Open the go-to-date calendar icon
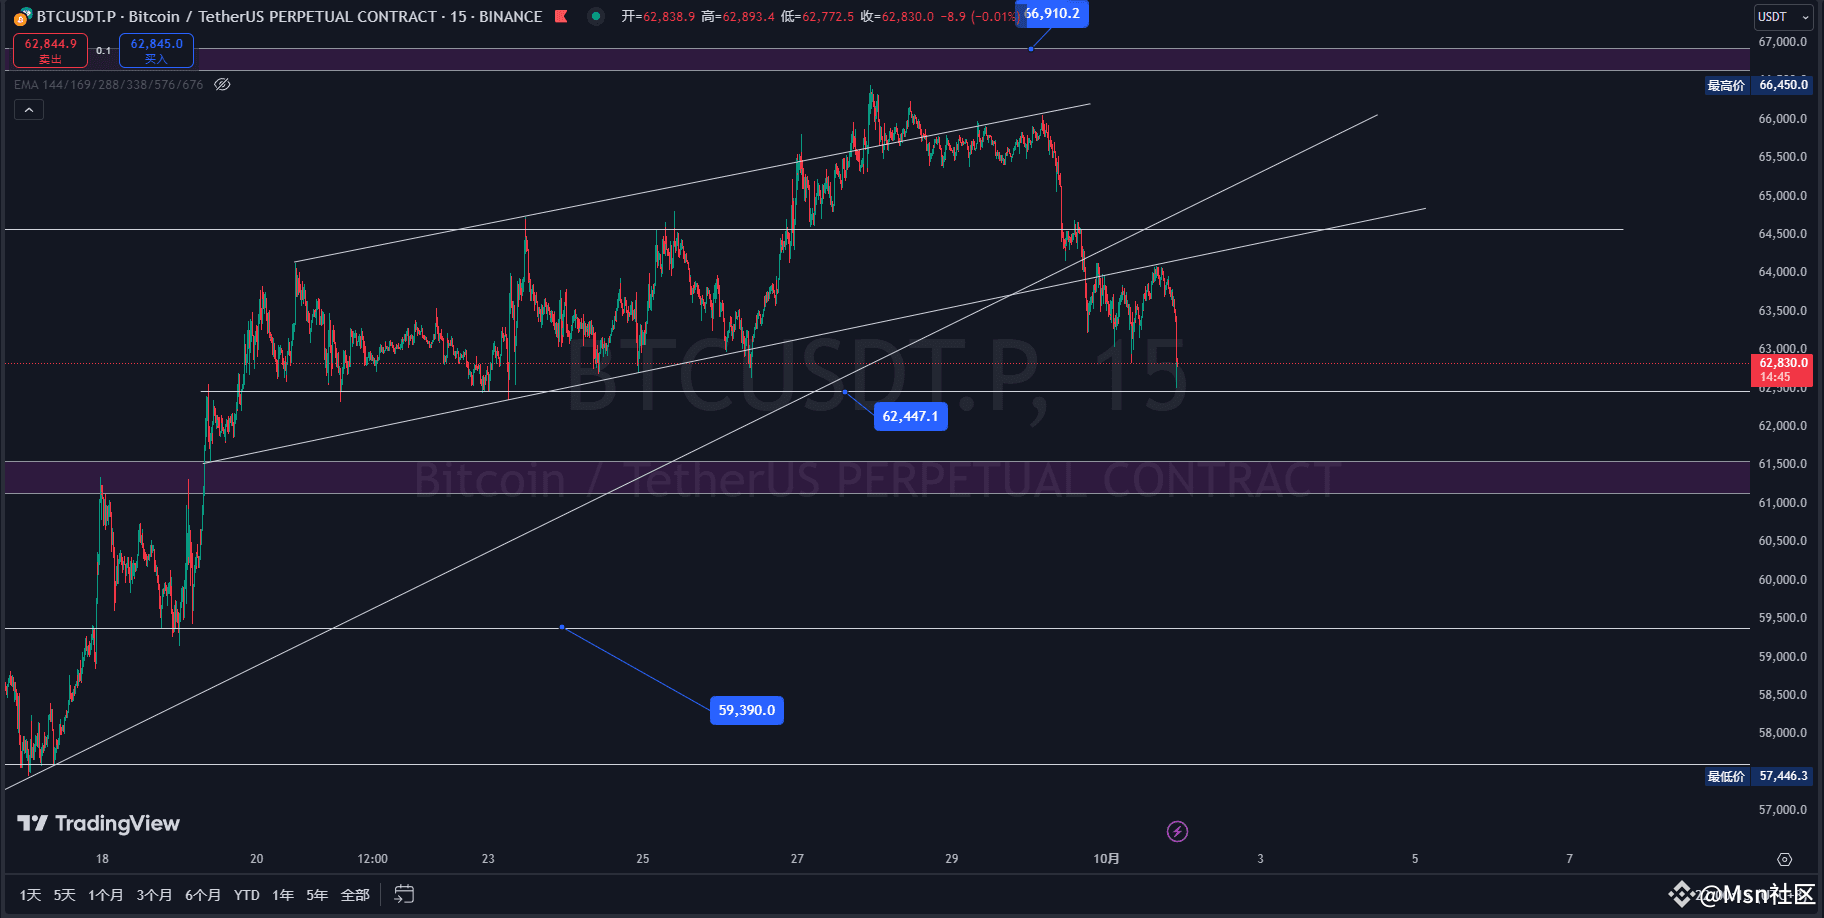 coord(403,894)
